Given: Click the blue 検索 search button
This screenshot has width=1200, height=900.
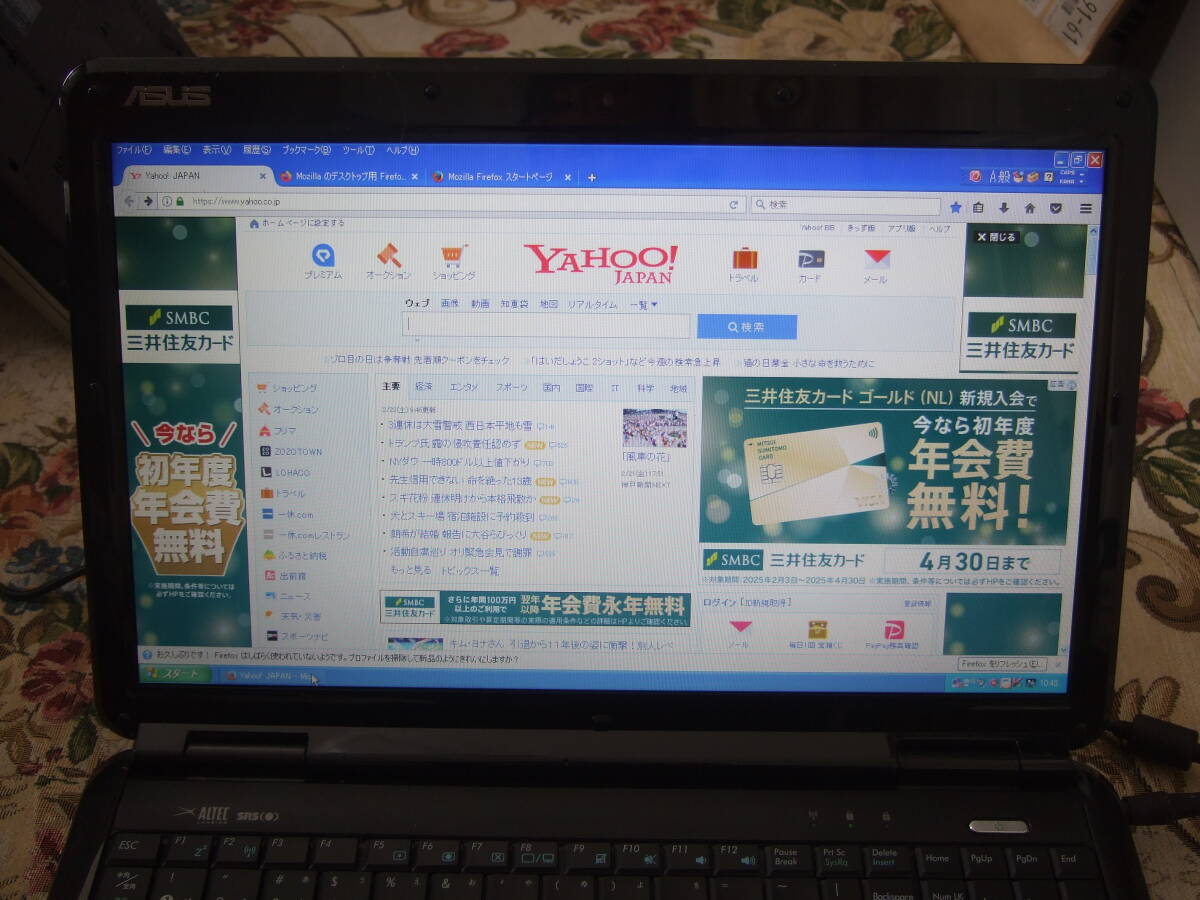Looking at the screenshot, I should pyautogui.click(x=747, y=327).
